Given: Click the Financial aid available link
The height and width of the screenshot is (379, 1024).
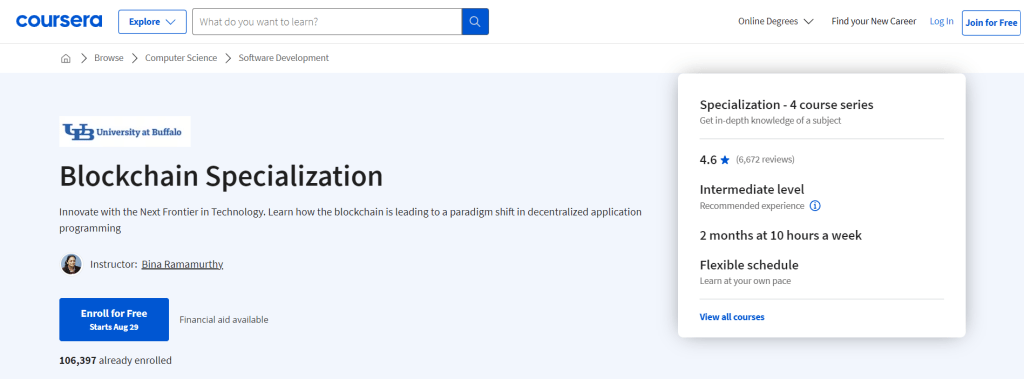Looking at the screenshot, I should coord(223,320).
